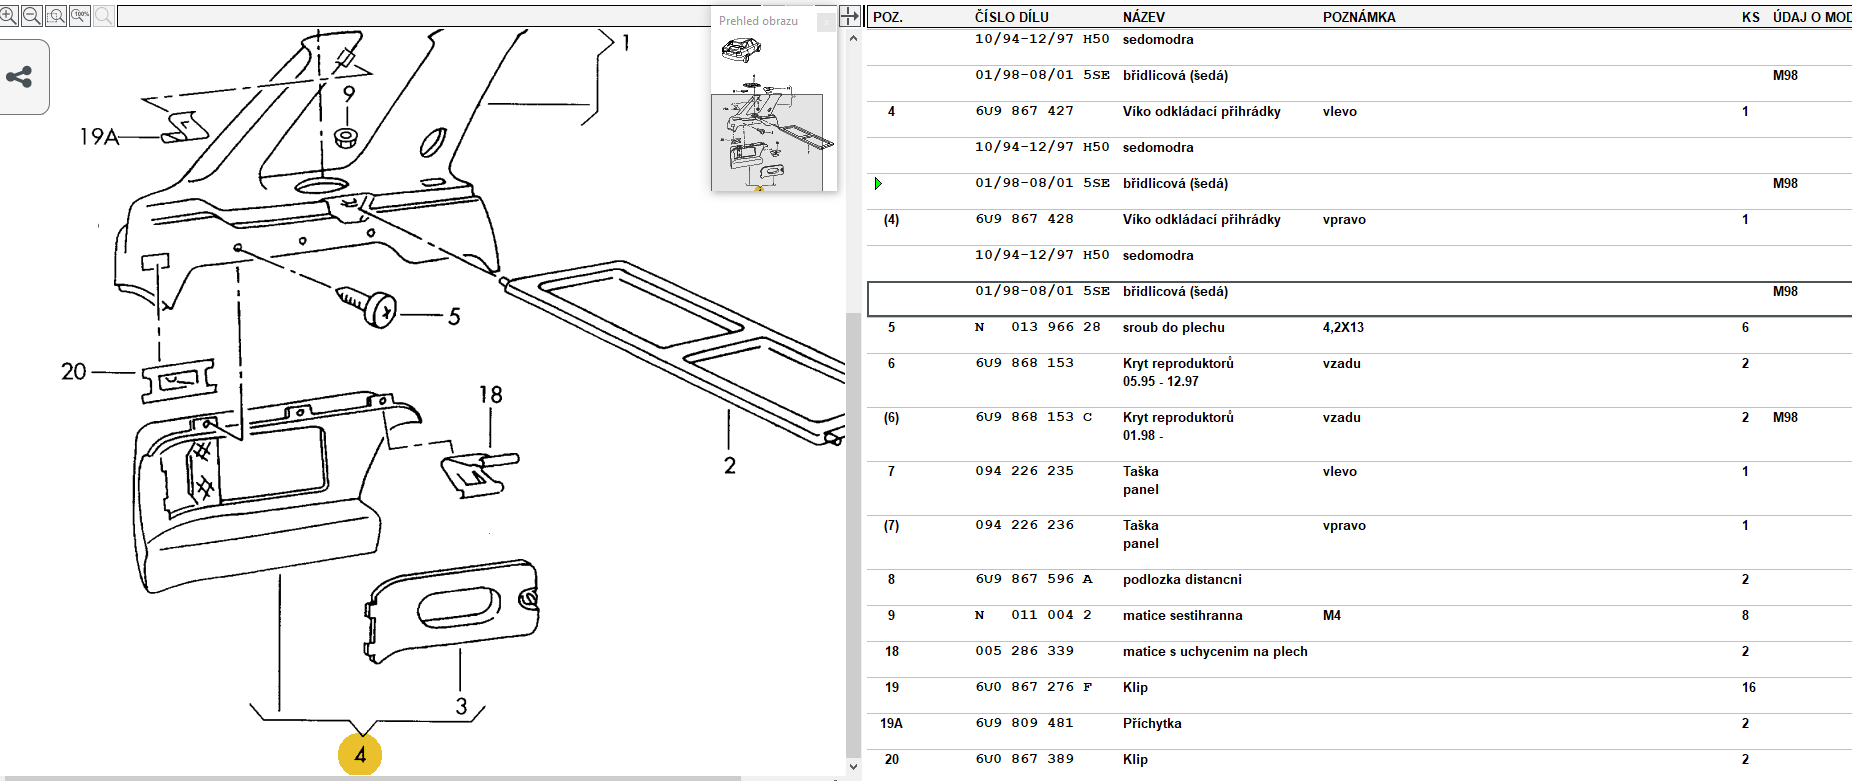Click the 4,2X13 note cell

coord(1343,327)
